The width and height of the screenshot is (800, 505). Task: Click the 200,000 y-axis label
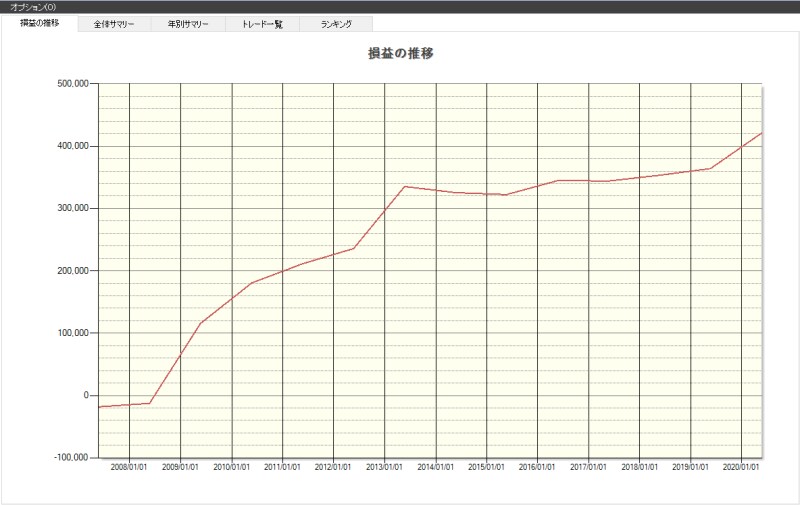(73, 271)
